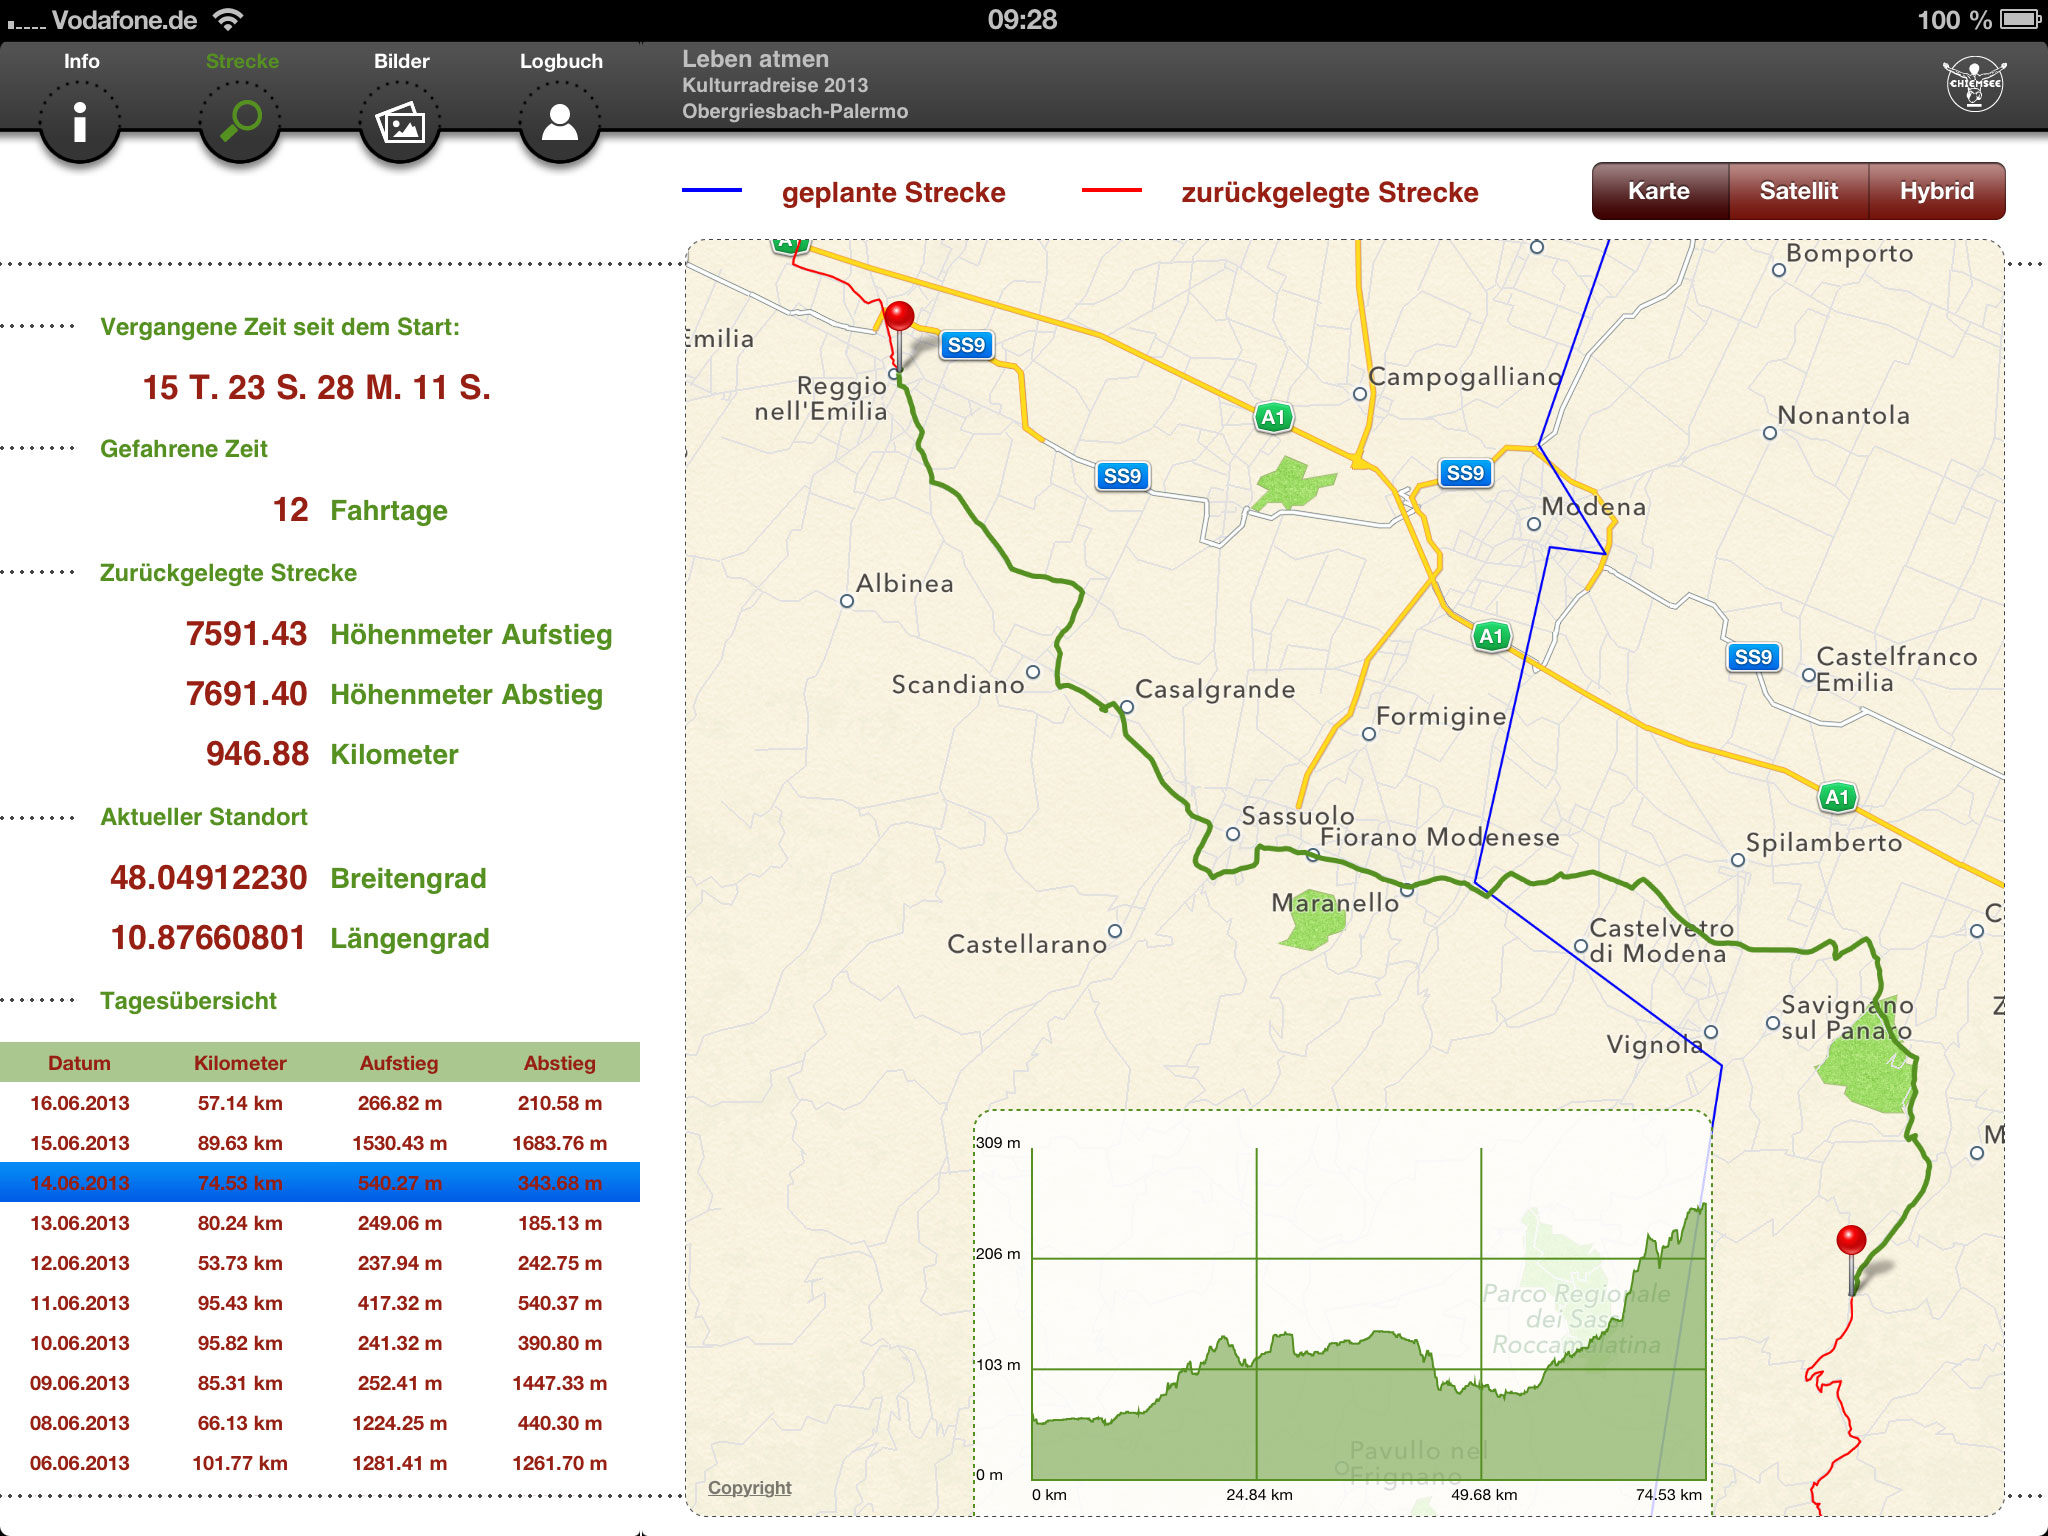Tap the 101.77 km cell
This screenshot has width=2048, height=1536.
click(x=240, y=1463)
